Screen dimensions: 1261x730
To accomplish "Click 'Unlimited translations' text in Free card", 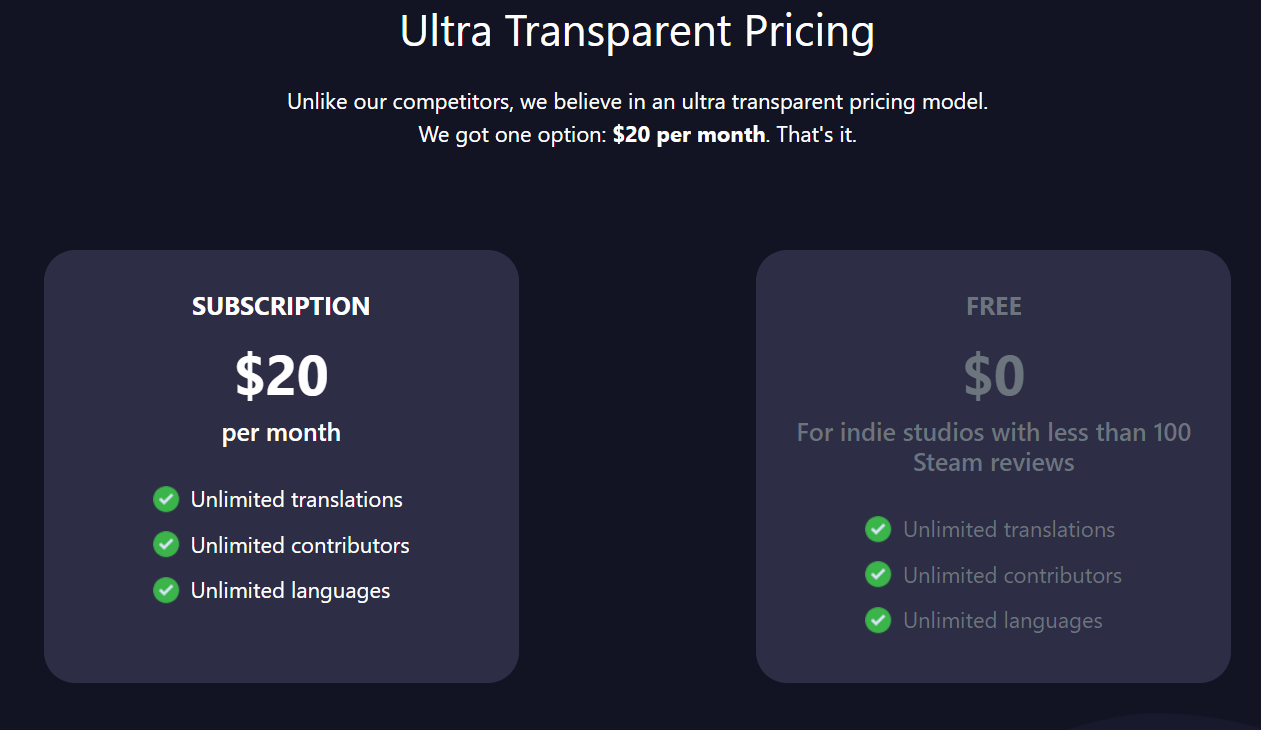I will [1009, 529].
